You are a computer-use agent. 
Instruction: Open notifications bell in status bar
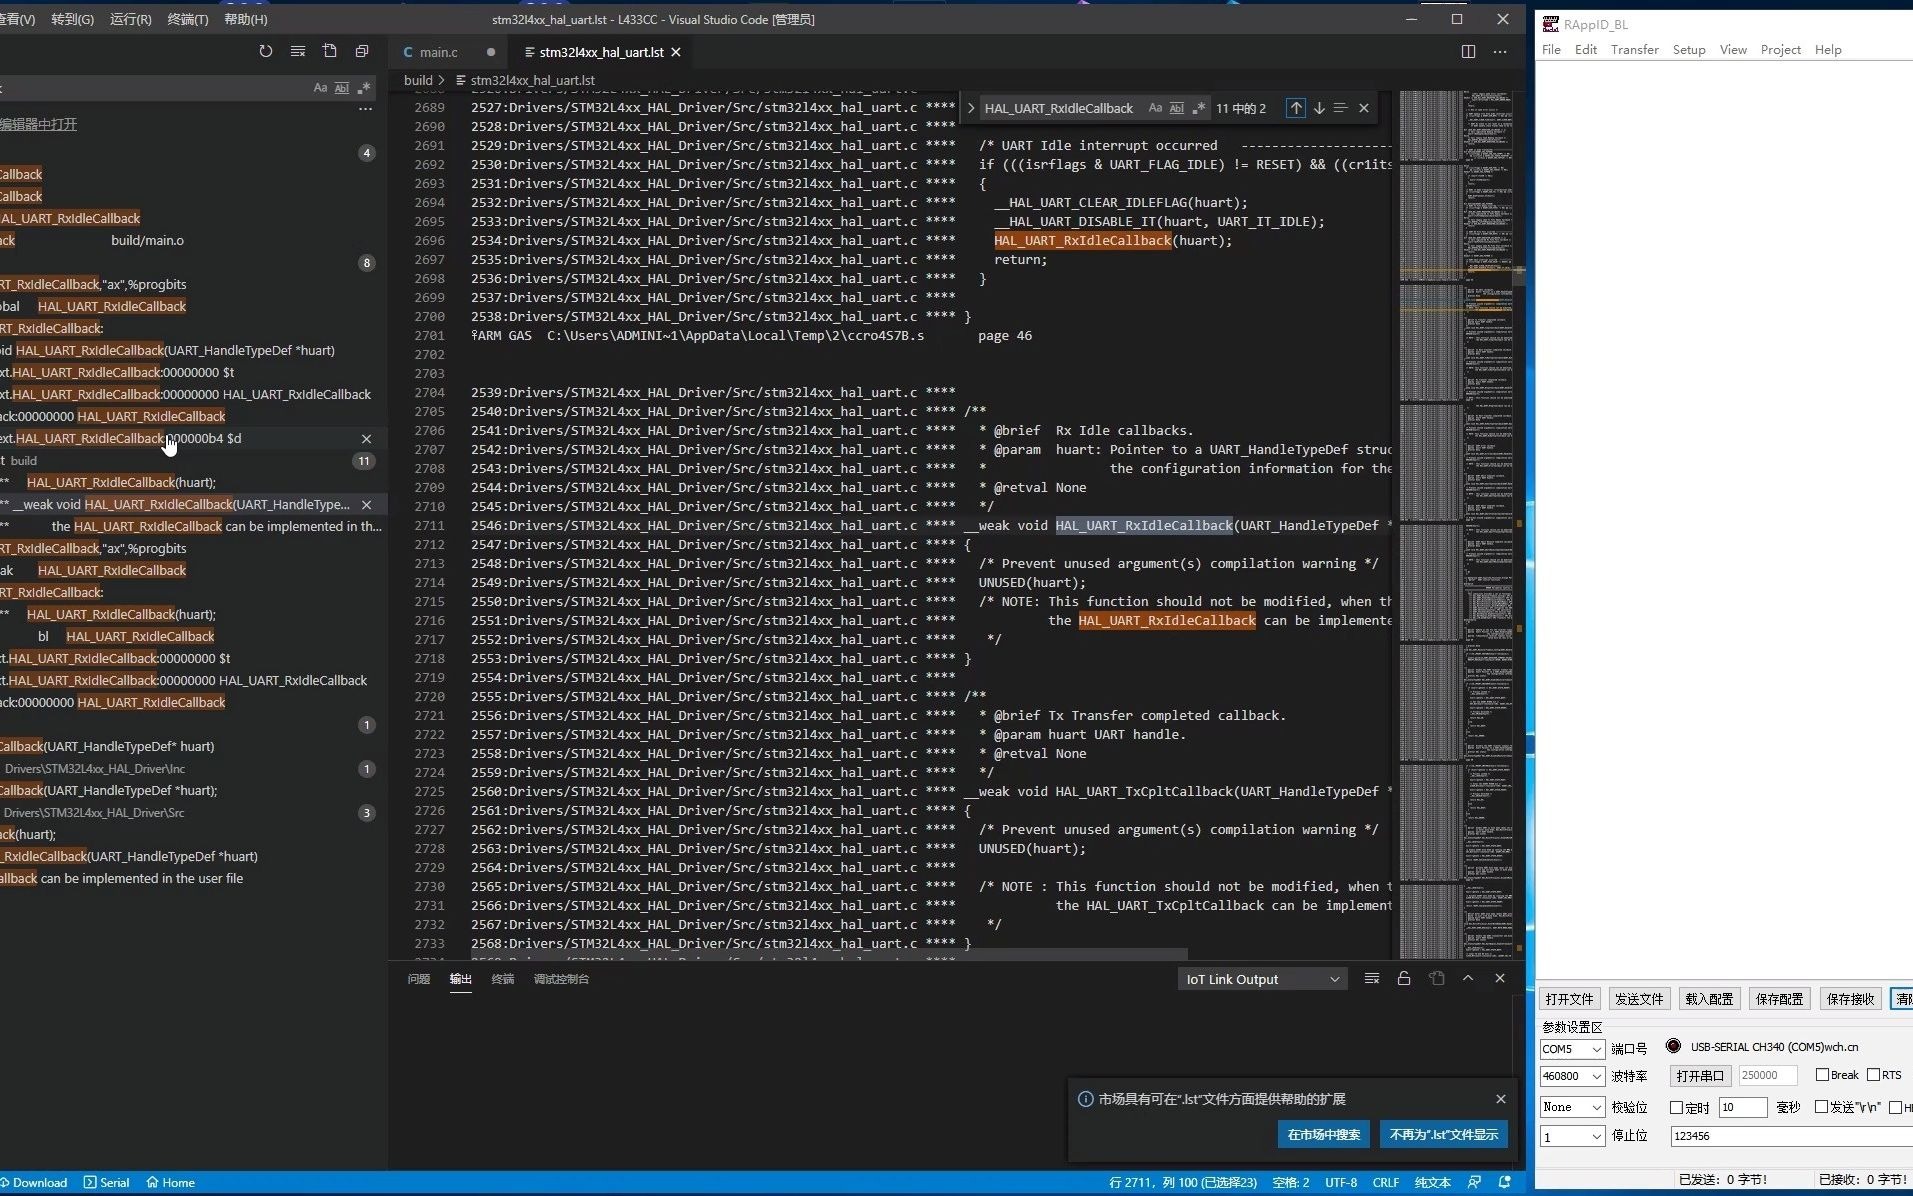tap(1505, 1182)
